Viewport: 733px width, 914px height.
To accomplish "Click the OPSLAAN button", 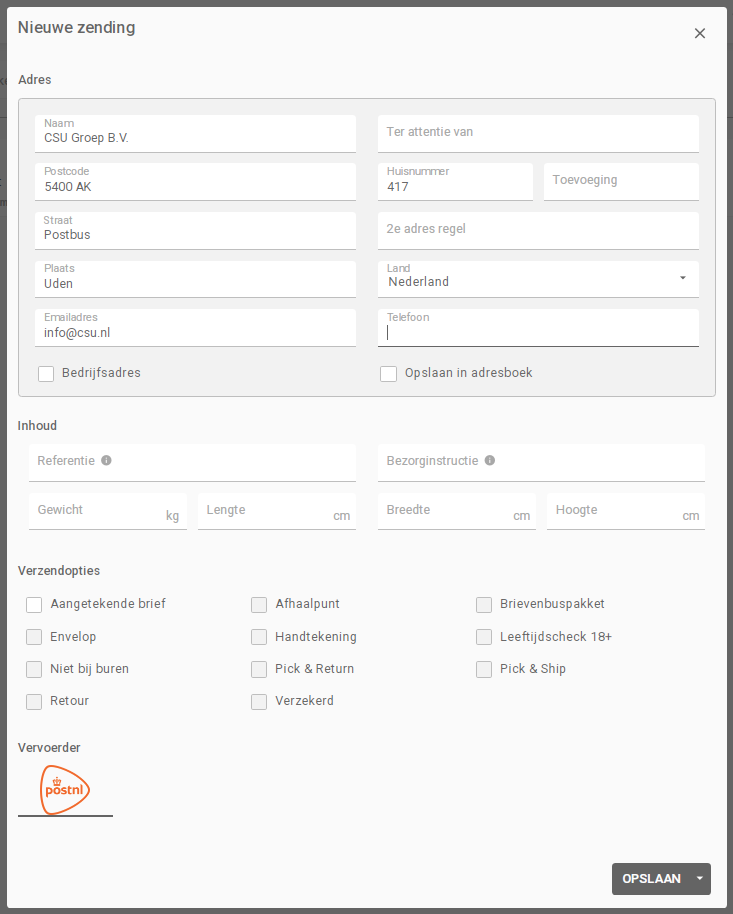I will tap(651, 879).
